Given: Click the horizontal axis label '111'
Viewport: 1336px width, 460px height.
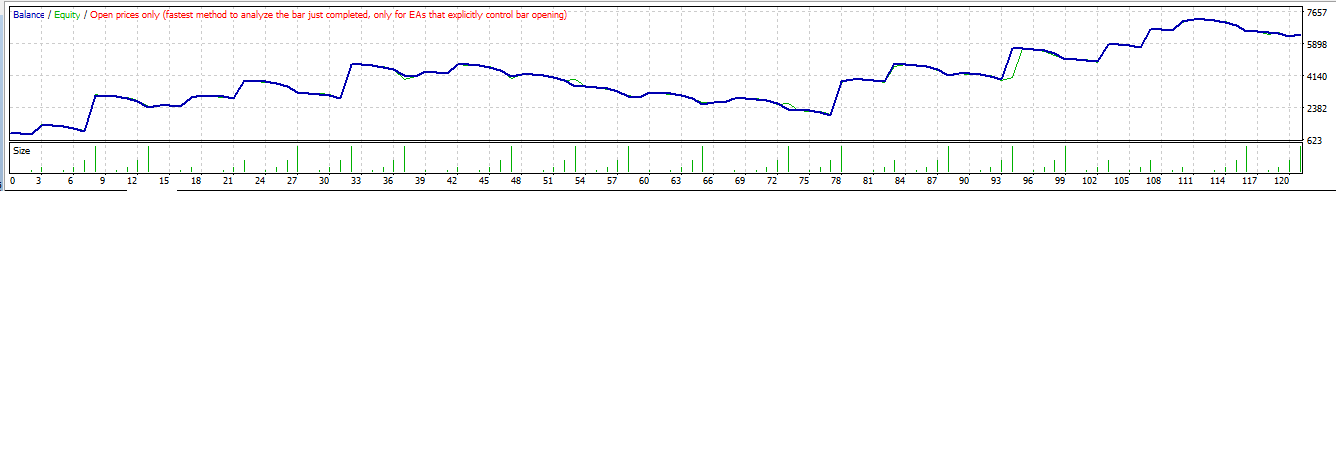Looking at the screenshot, I should click(1186, 181).
